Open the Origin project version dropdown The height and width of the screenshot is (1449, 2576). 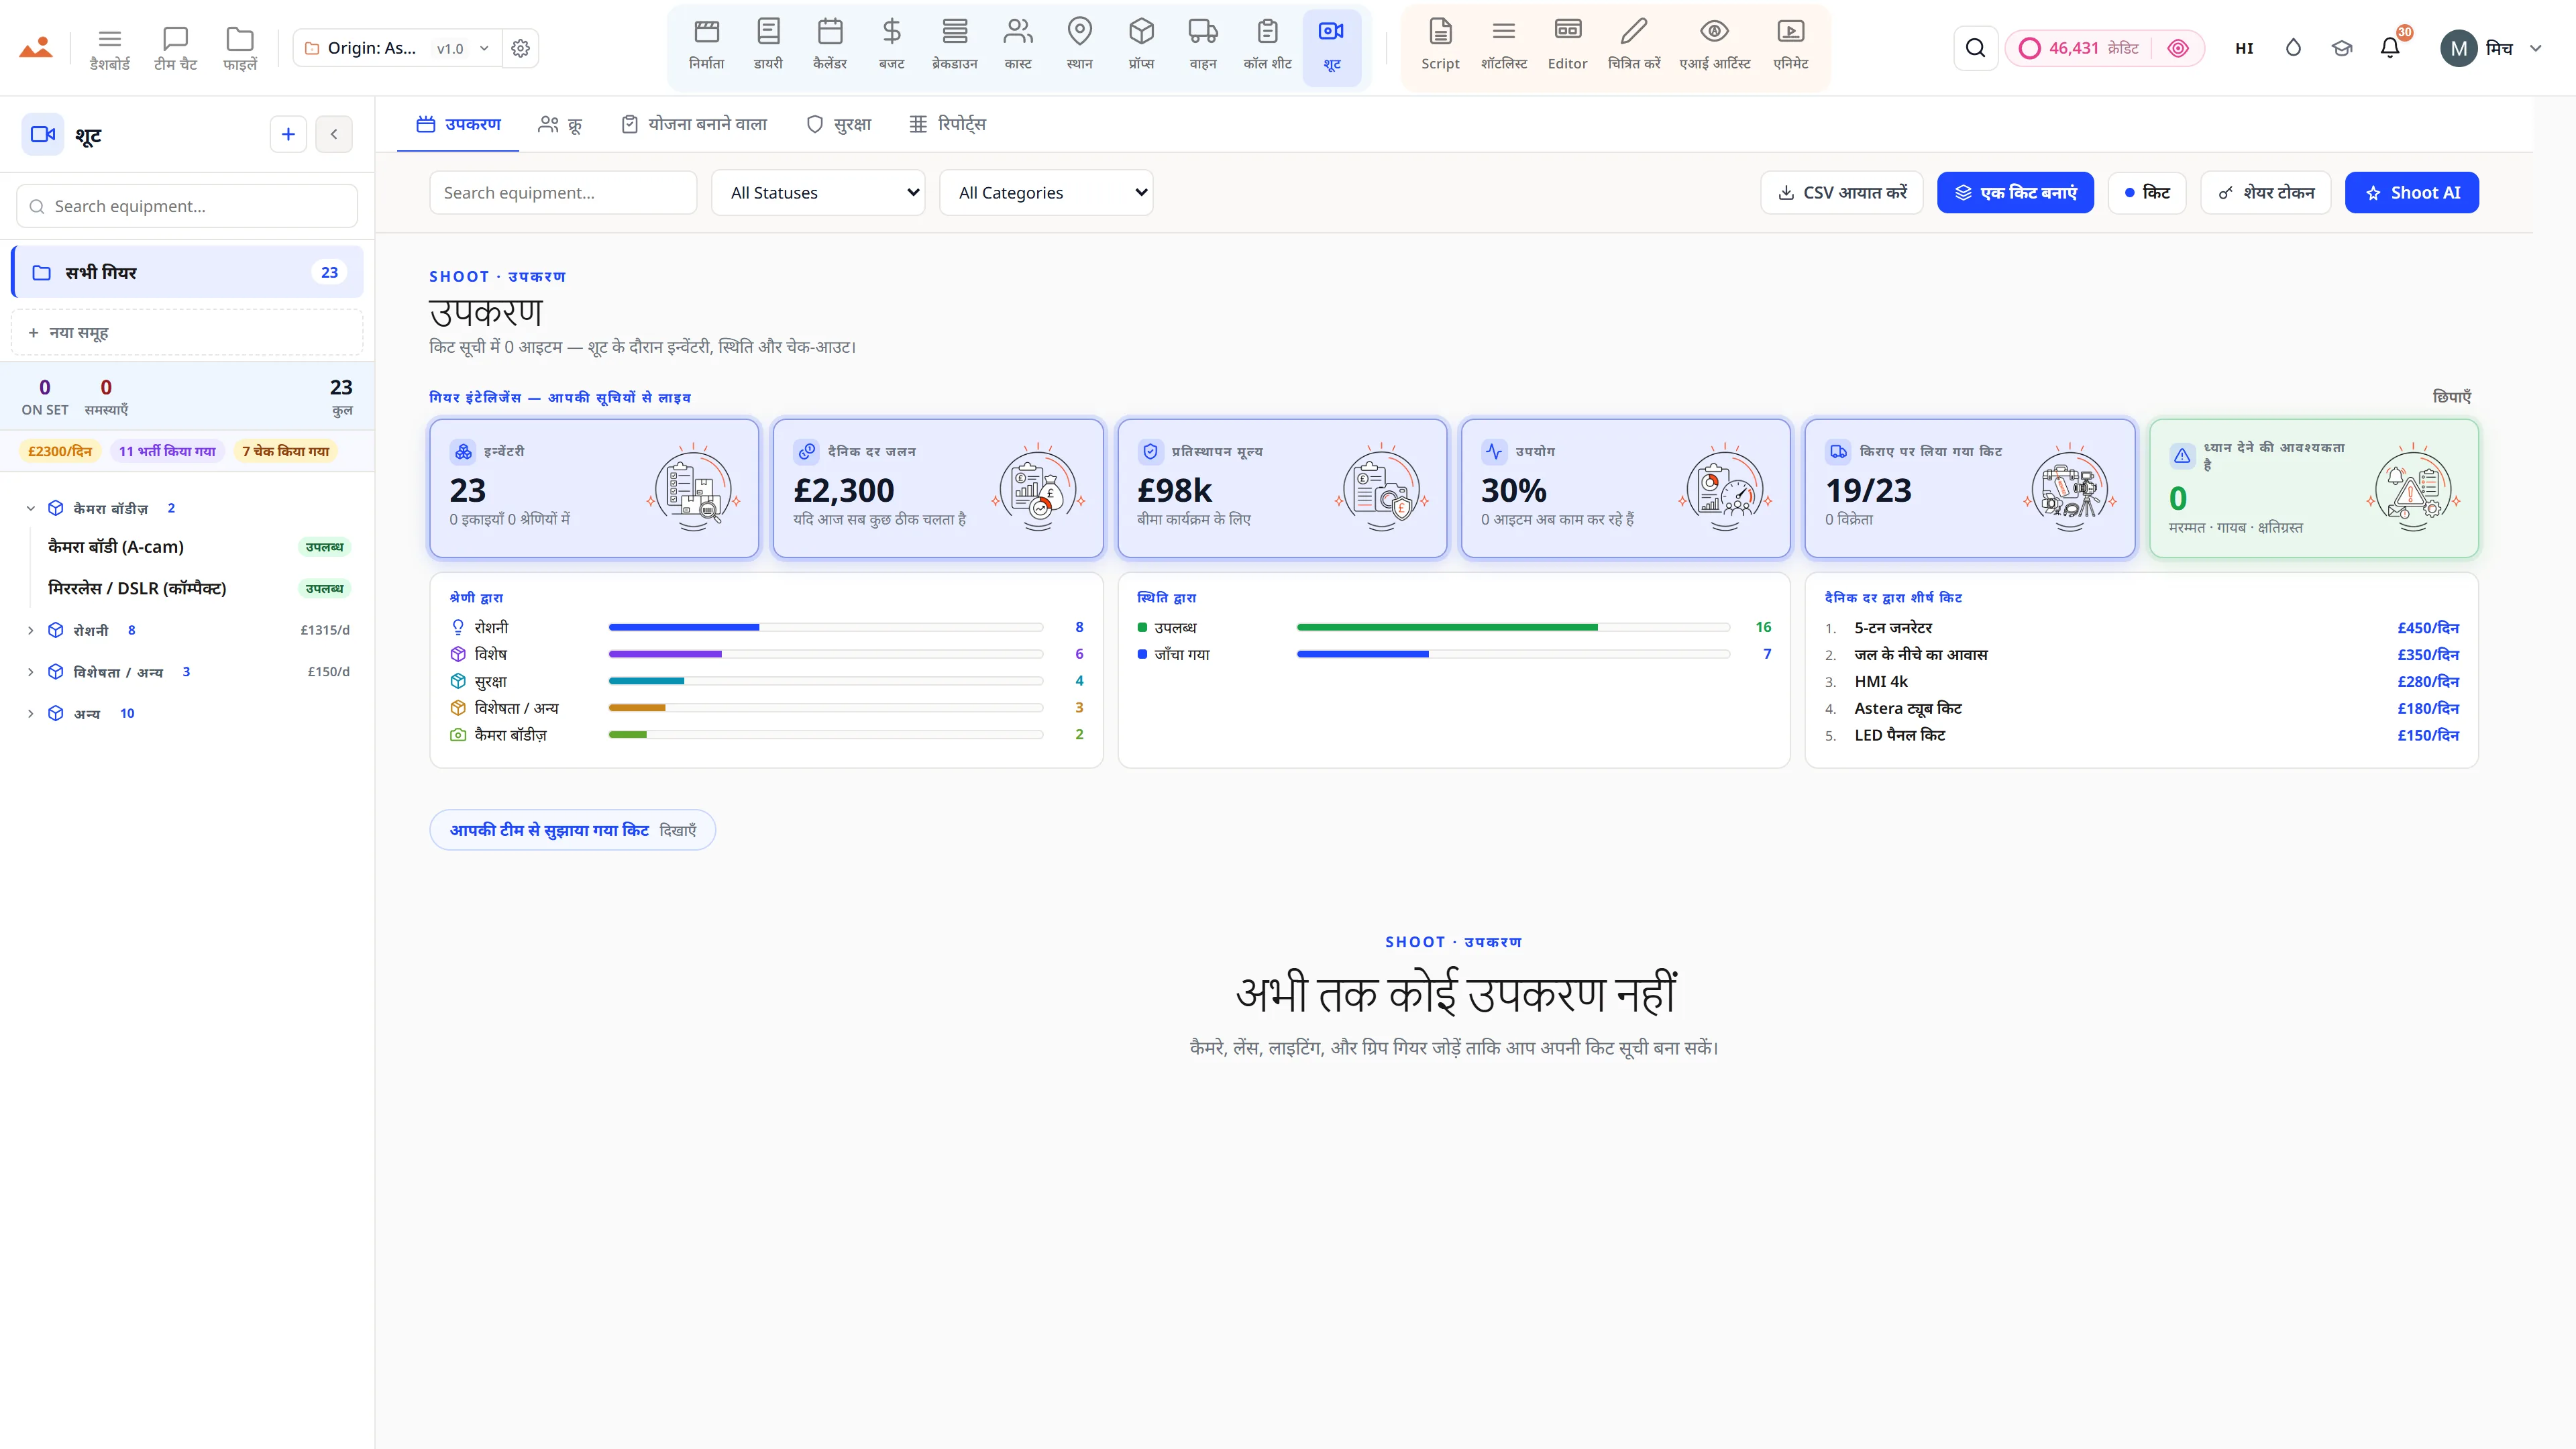(398, 48)
